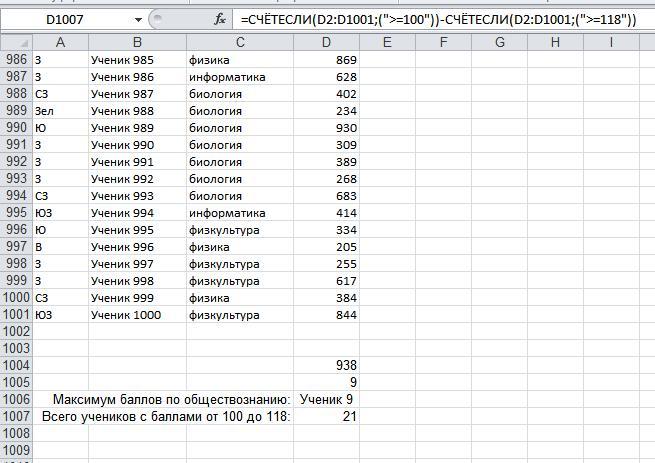Viewport: 655px width, 463px height.
Task: Select column A header
Action: 61,42
